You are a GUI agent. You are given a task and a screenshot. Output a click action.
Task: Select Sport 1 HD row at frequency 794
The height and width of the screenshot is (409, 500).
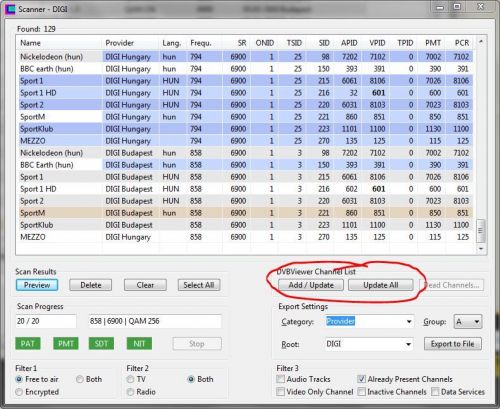(245, 93)
